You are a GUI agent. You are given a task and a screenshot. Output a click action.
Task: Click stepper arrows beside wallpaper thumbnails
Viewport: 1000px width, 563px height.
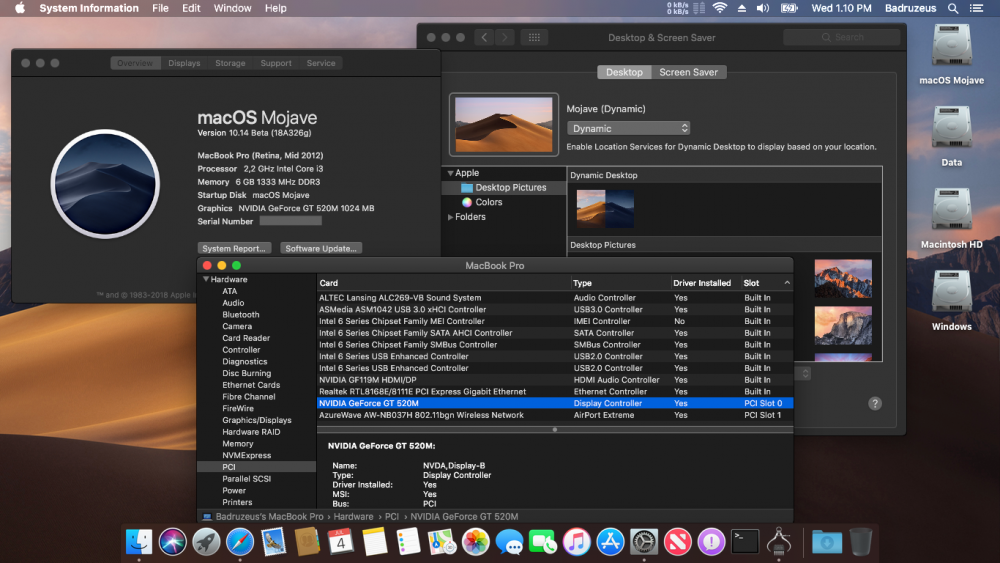tap(805, 374)
